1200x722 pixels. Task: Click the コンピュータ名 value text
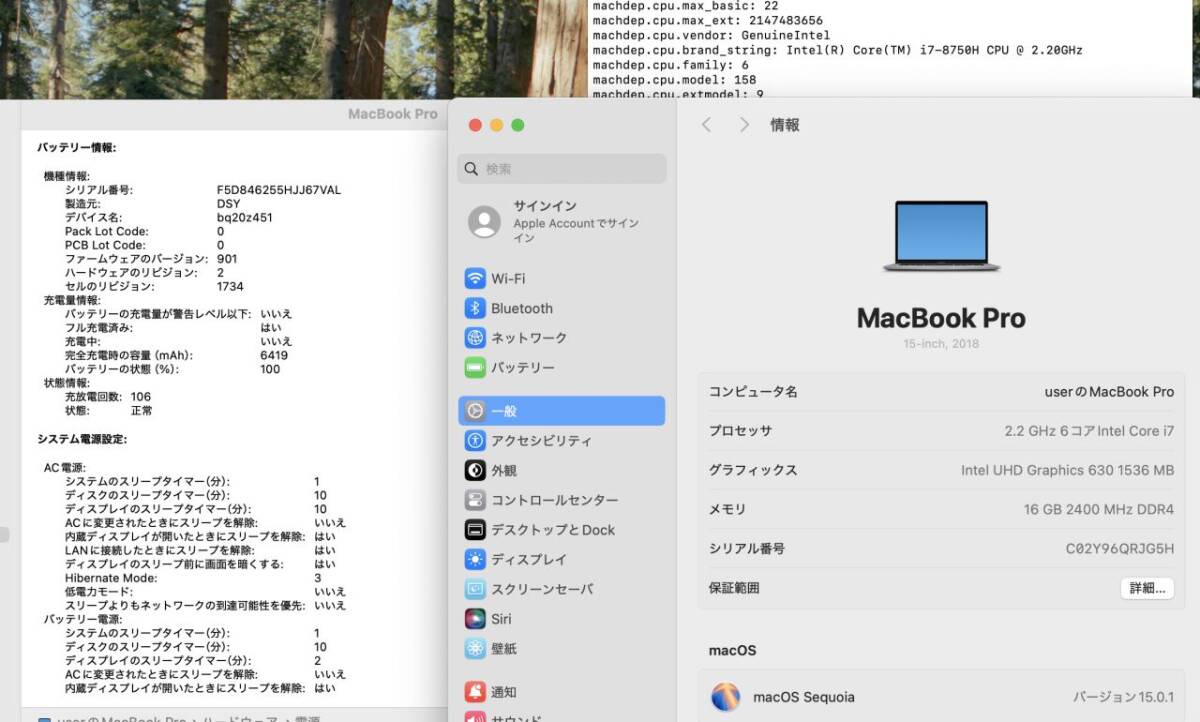tap(1109, 392)
